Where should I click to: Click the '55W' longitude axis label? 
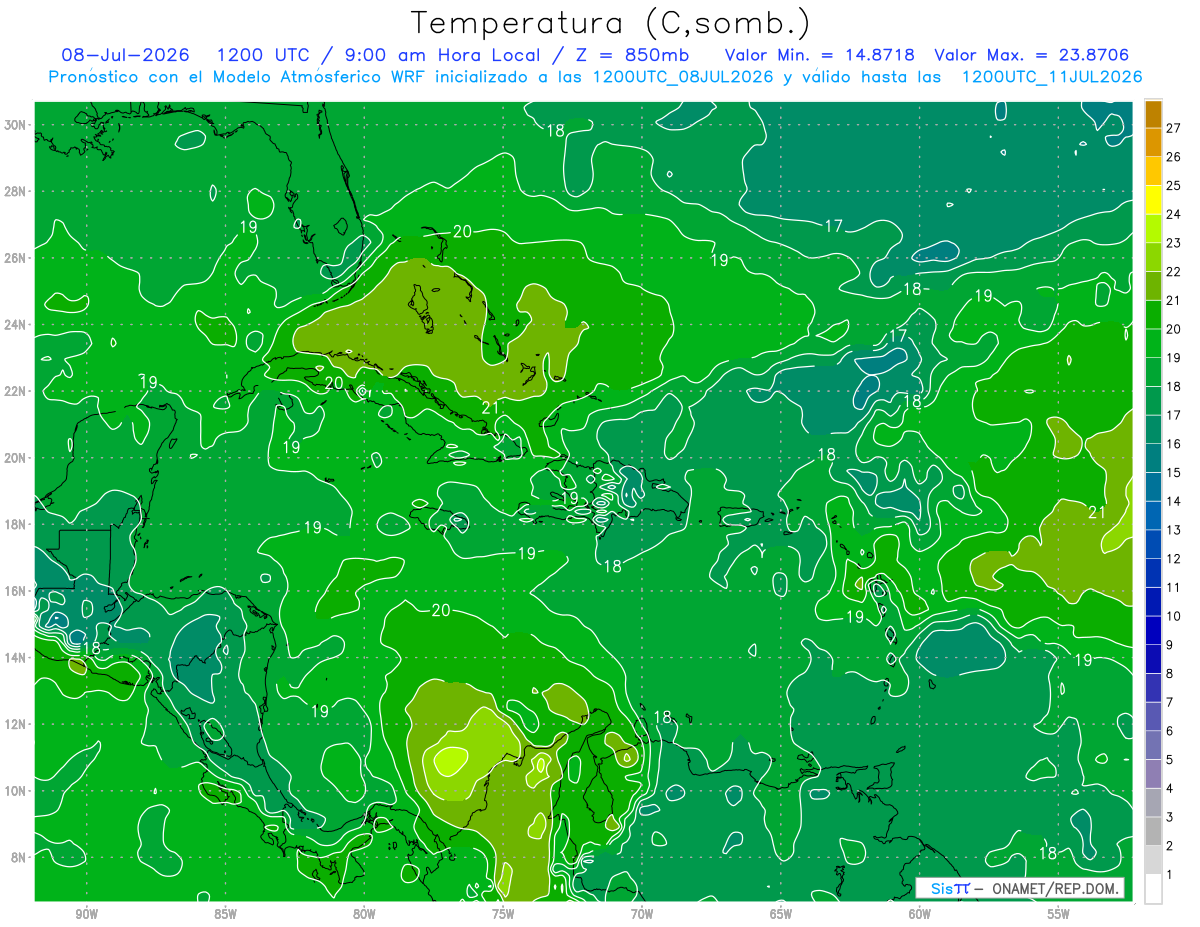click(x=1059, y=914)
